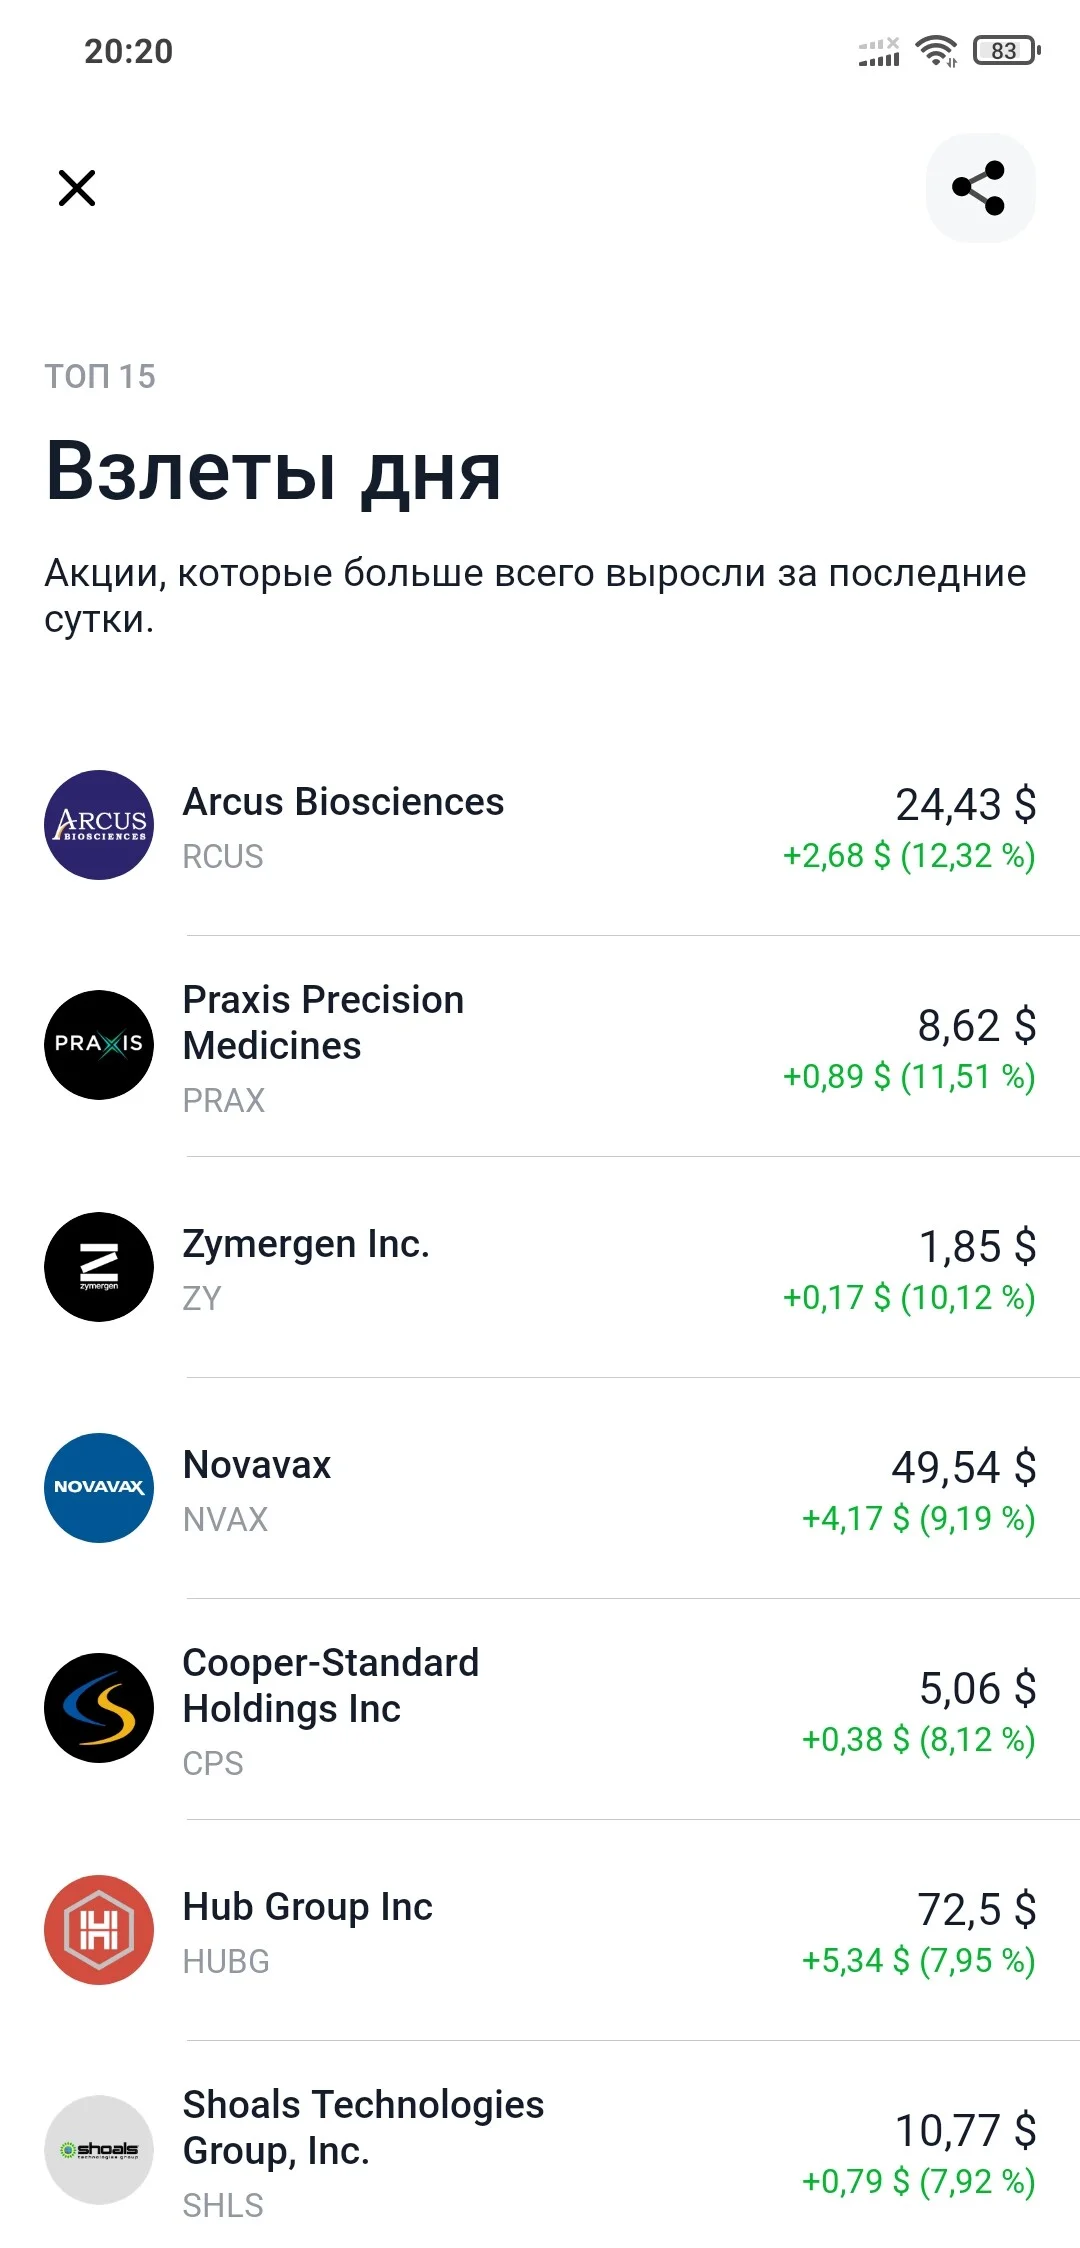Select the Shoals grey logo icon
This screenshot has width=1080, height=2248.
[99, 2150]
